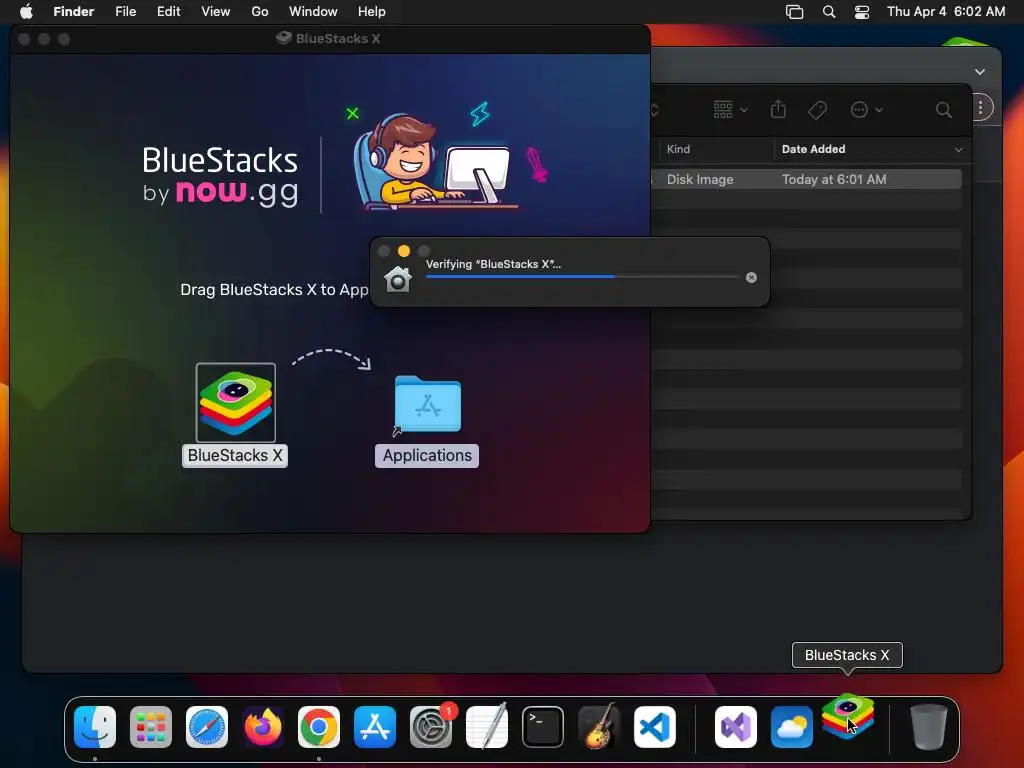Select the Applications folder shortcut

coord(428,405)
